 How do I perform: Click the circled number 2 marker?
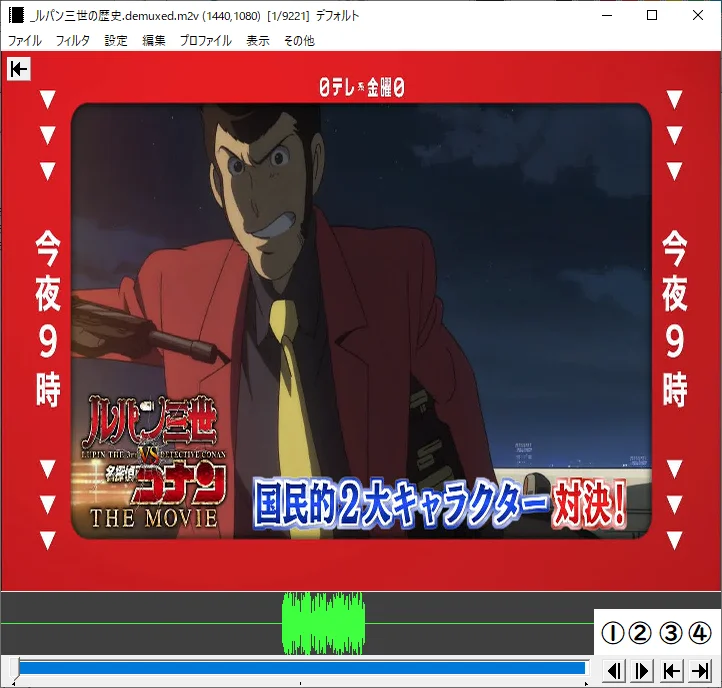[x=640, y=633]
